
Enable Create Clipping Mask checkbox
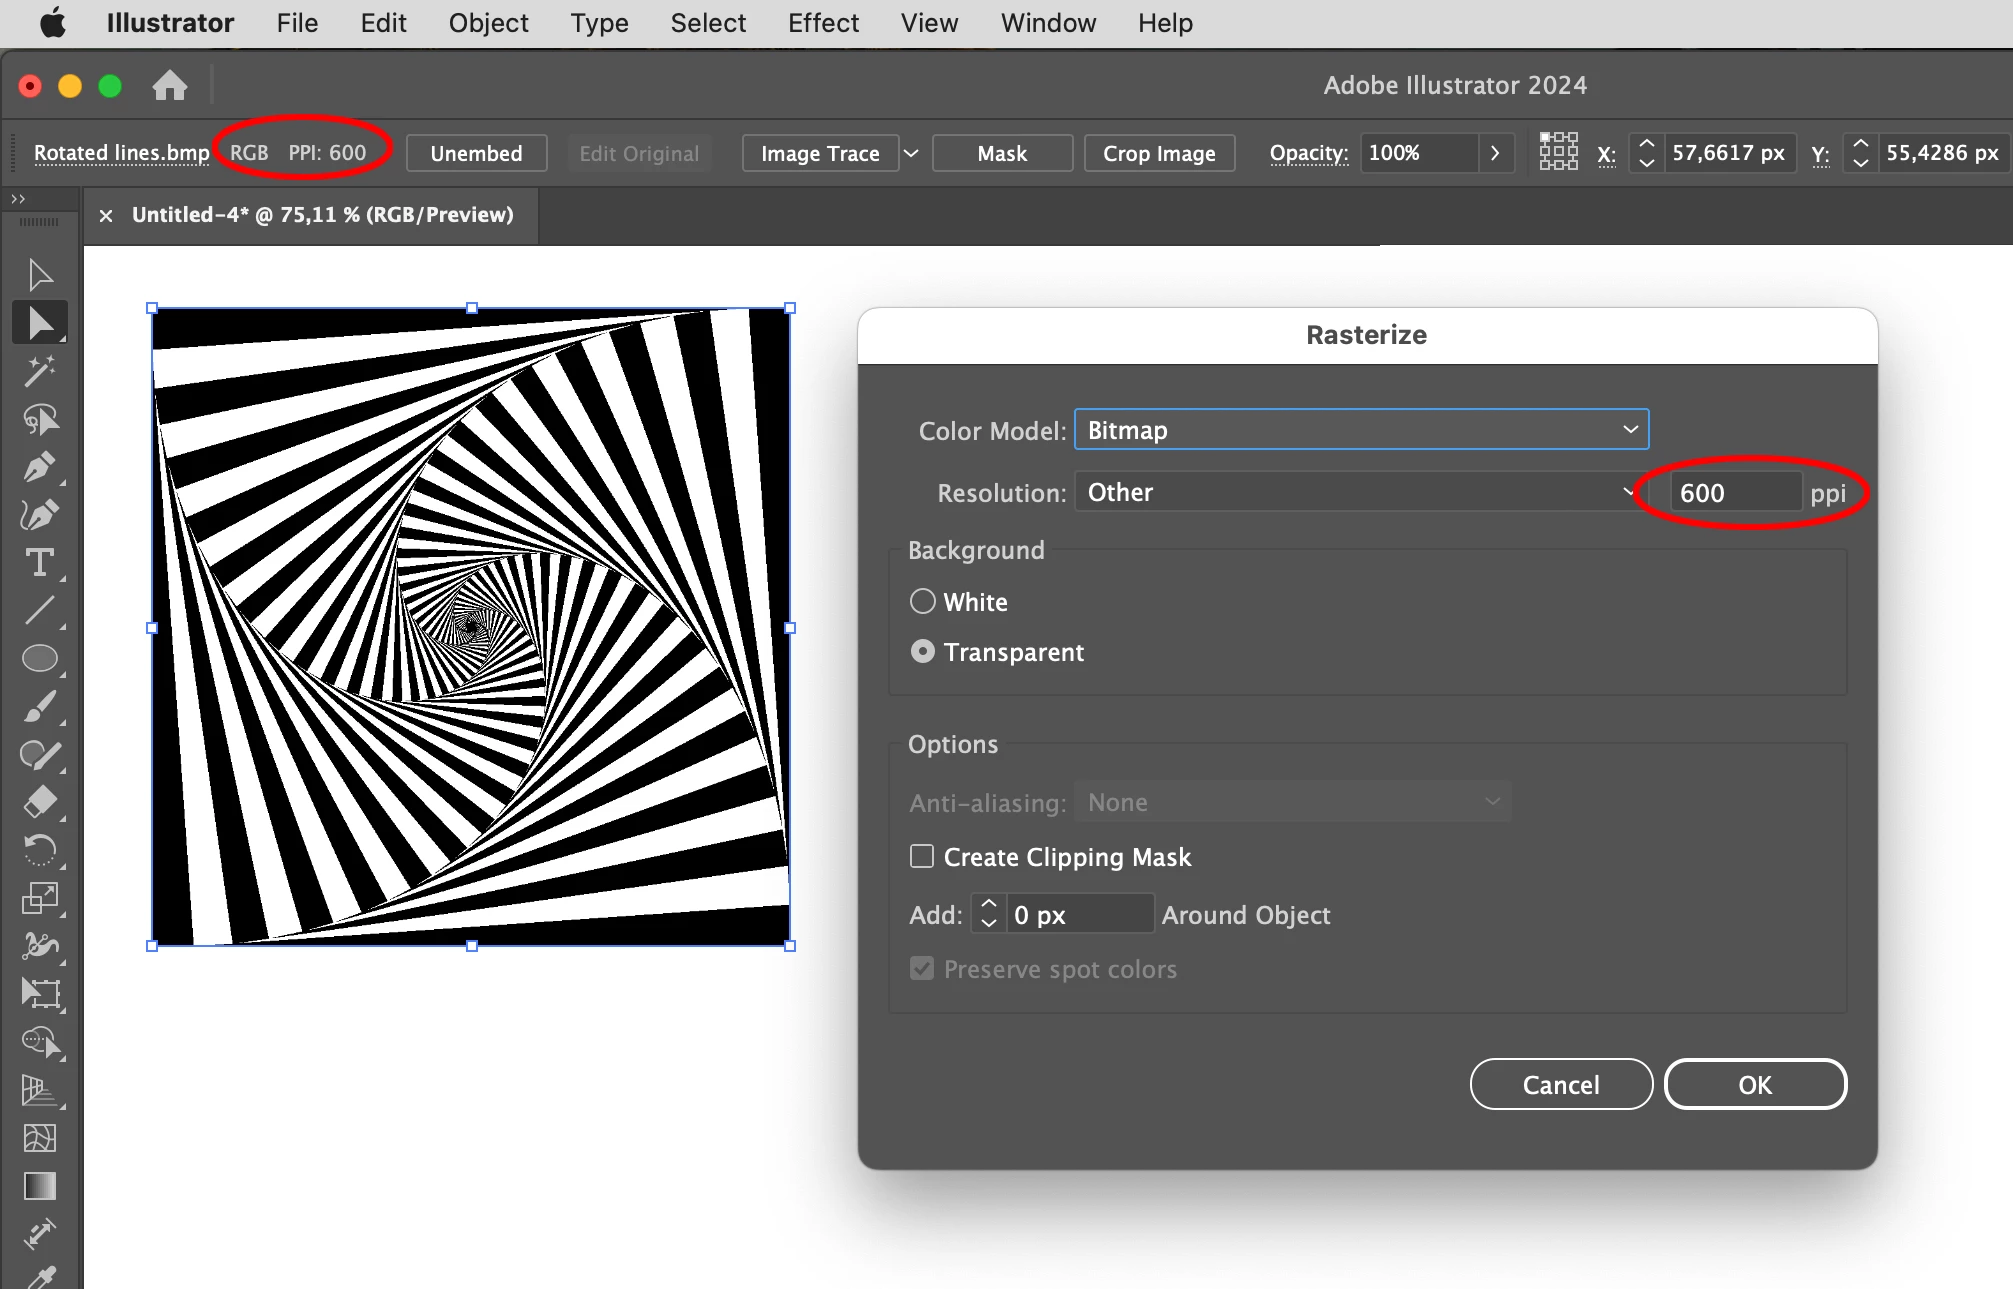tap(922, 856)
